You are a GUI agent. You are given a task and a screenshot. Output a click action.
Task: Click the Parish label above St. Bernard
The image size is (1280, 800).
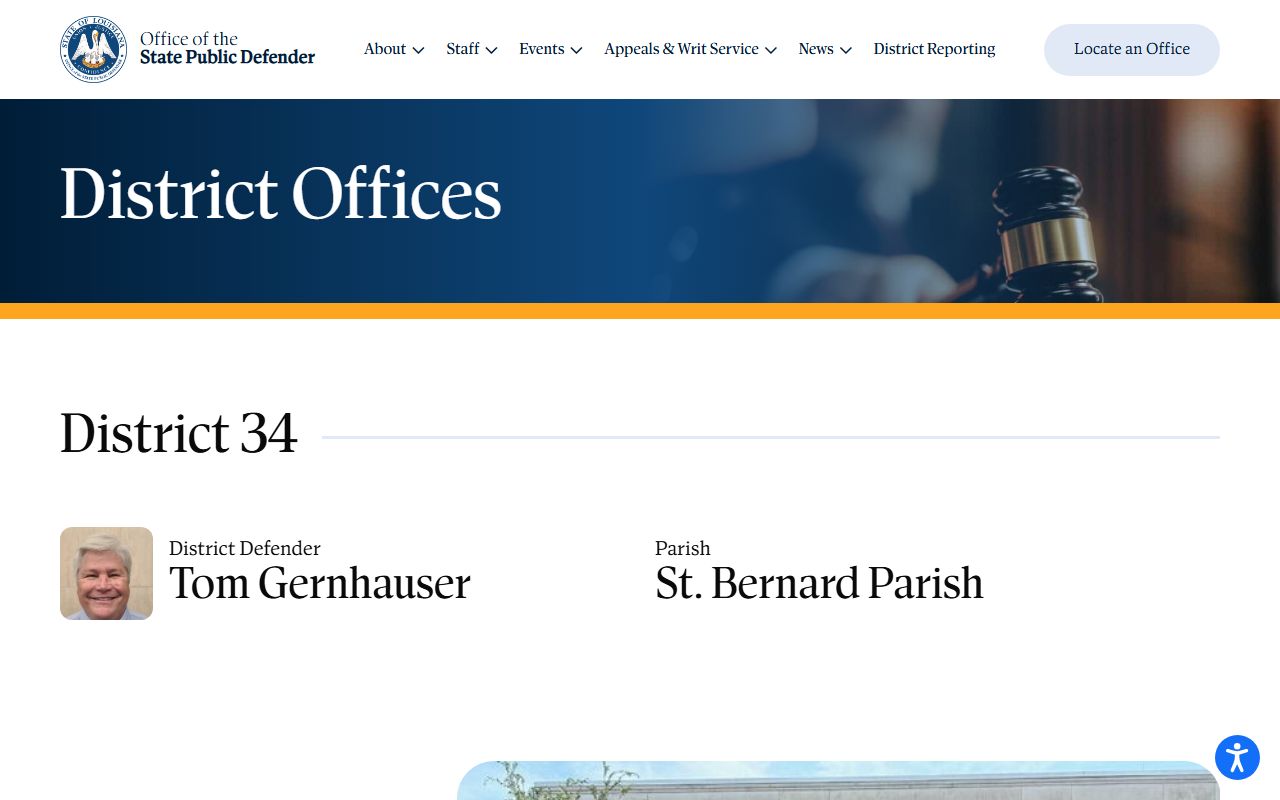coord(683,548)
